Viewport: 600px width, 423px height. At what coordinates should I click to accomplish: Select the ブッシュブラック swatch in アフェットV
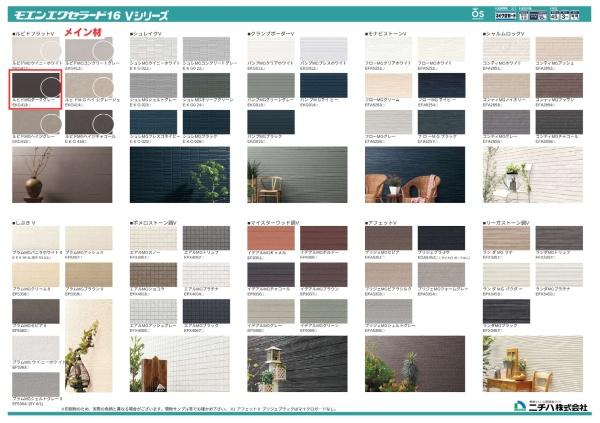[x=442, y=238]
